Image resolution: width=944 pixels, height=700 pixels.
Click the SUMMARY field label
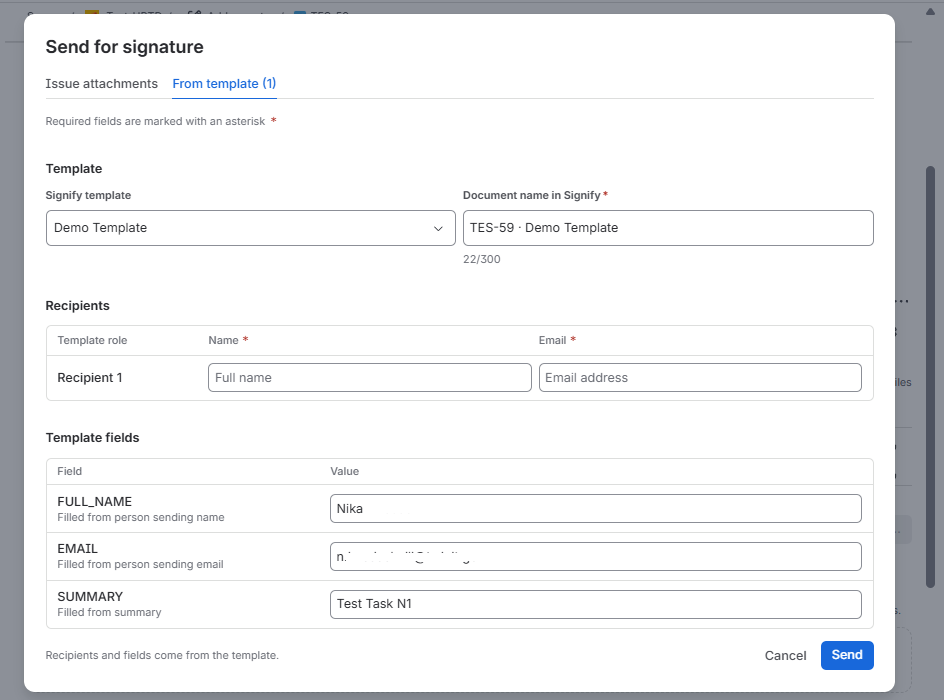click(90, 596)
